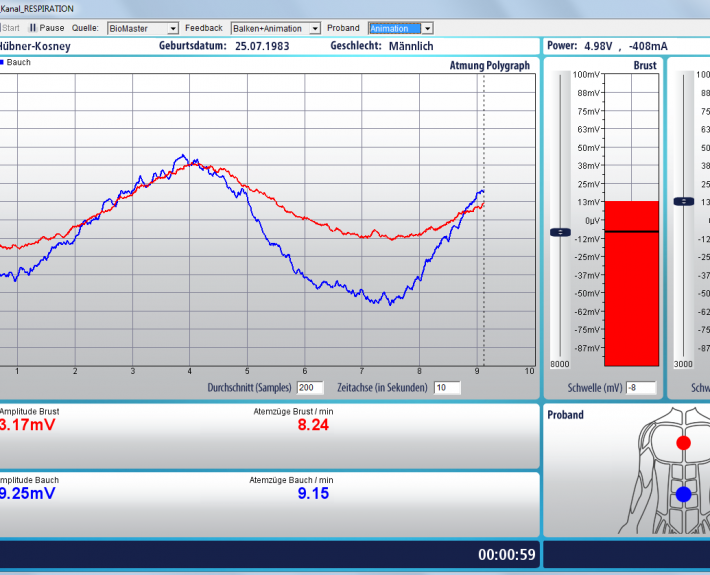Click the red Brust bar graph
The image size is (710, 575).
tap(631, 283)
